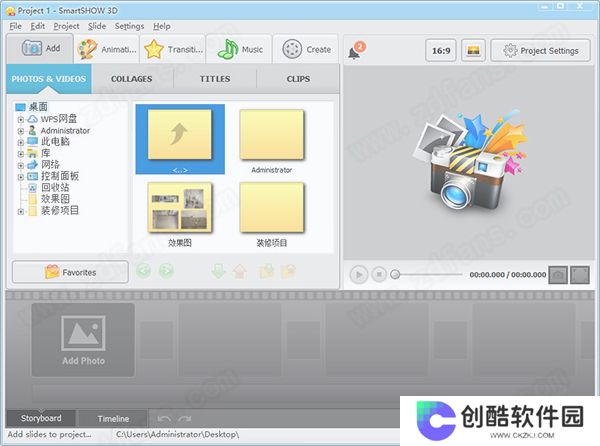Click the 00:00.000 time display
600x446 pixels.
507,275
